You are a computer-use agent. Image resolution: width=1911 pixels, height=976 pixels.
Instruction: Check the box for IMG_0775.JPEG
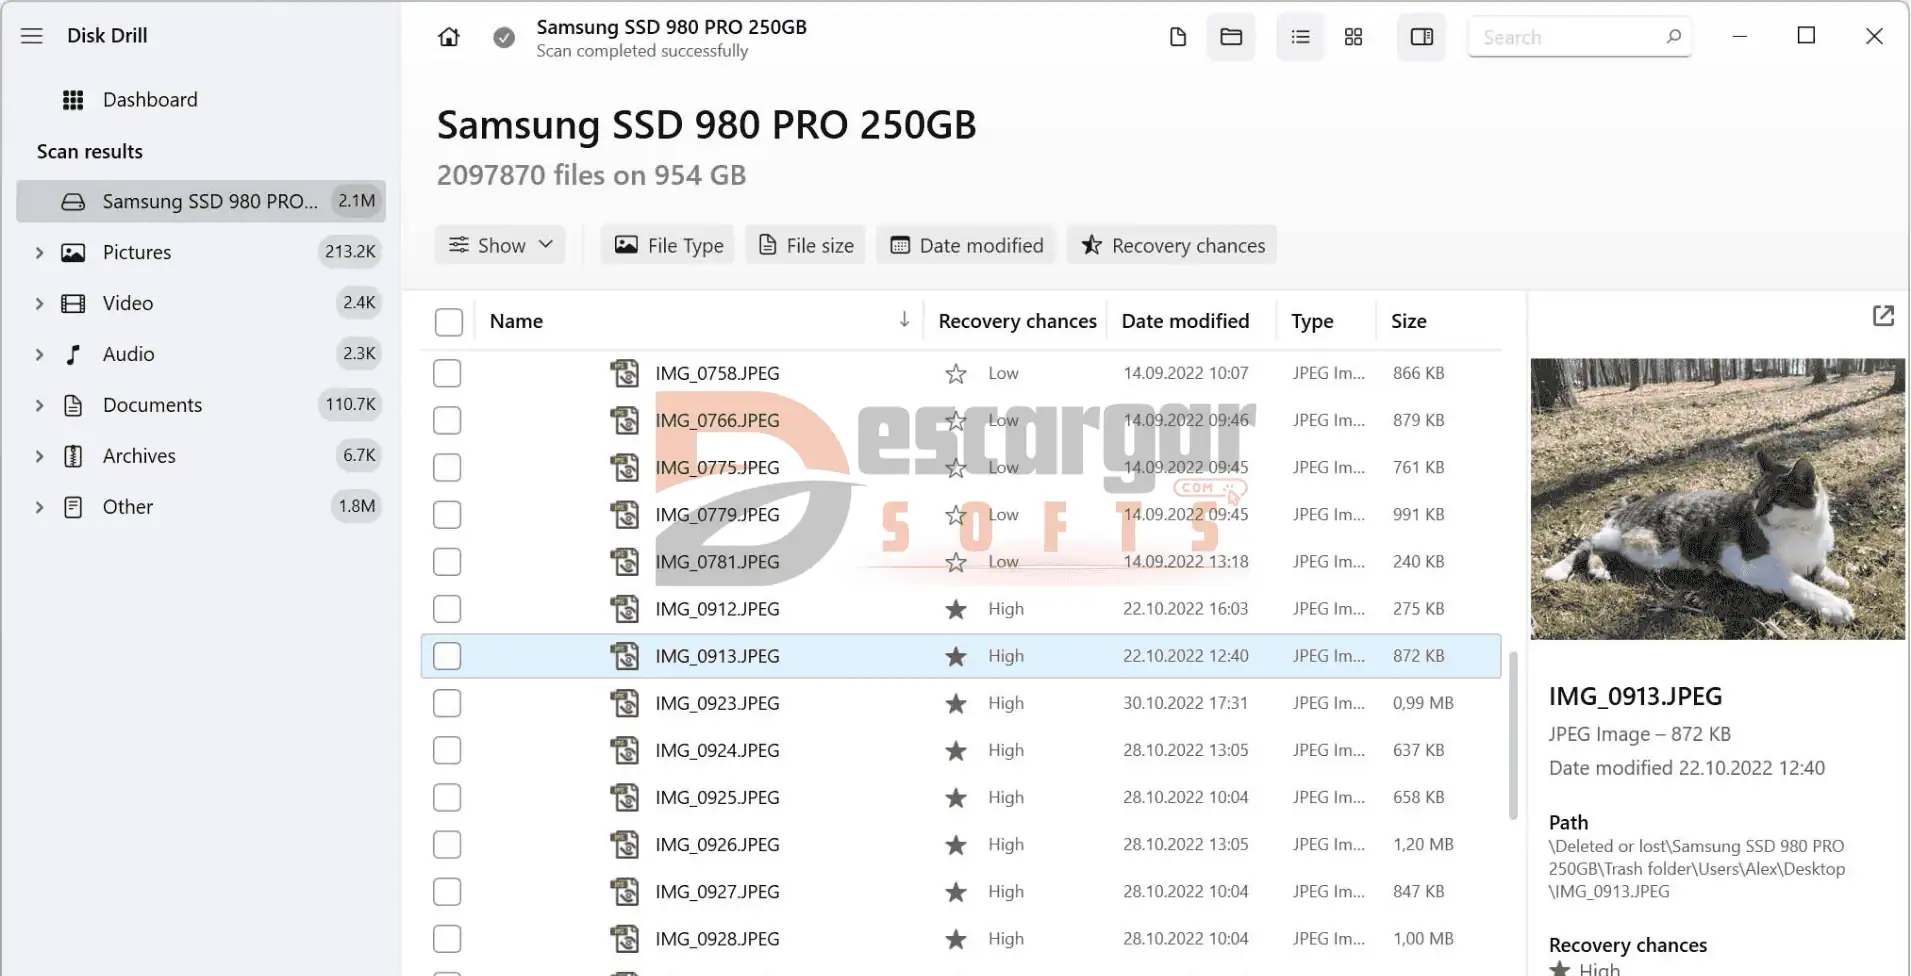447,467
